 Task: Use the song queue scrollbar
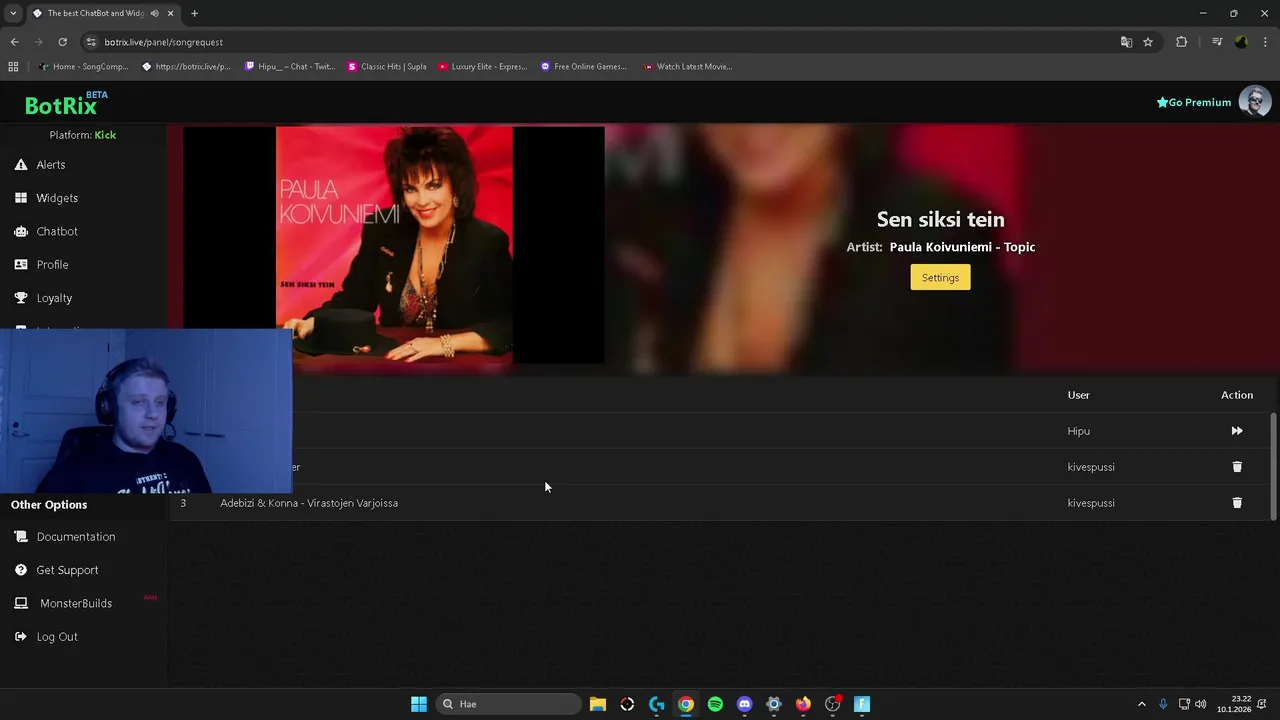pos(1273,466)
